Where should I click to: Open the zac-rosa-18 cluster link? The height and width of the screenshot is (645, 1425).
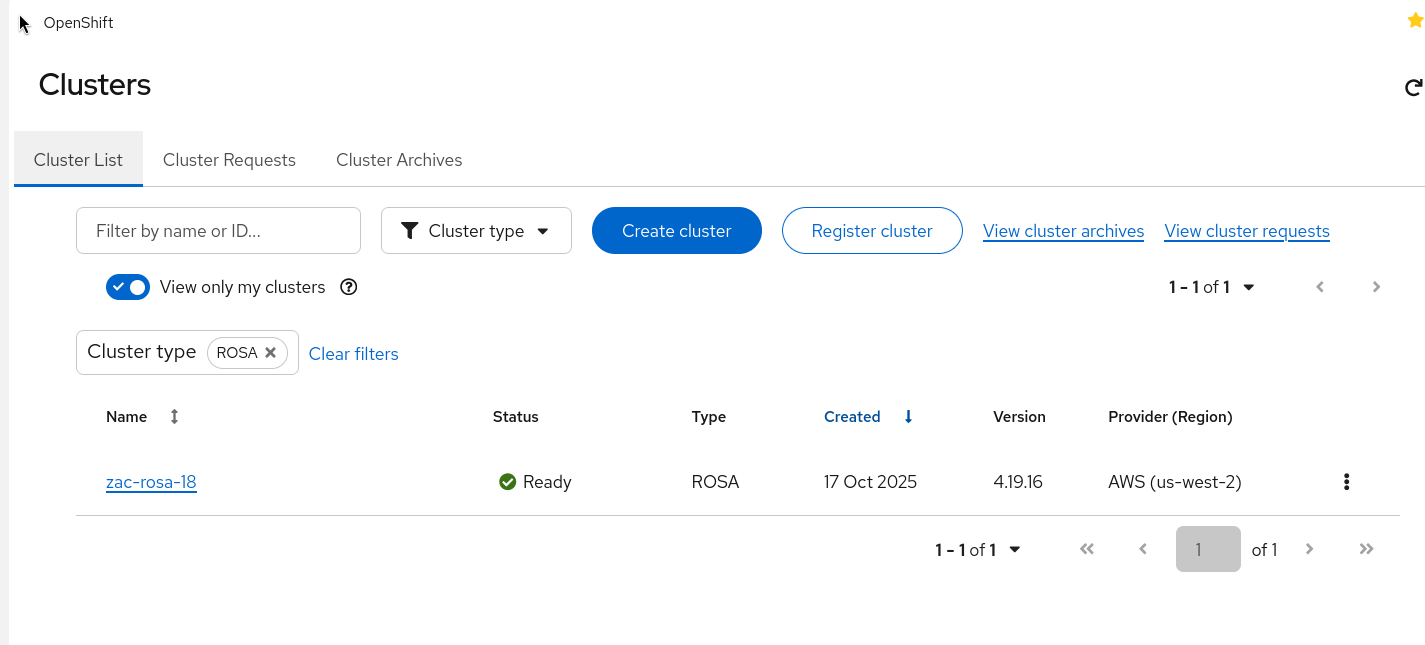click(151, 482)
